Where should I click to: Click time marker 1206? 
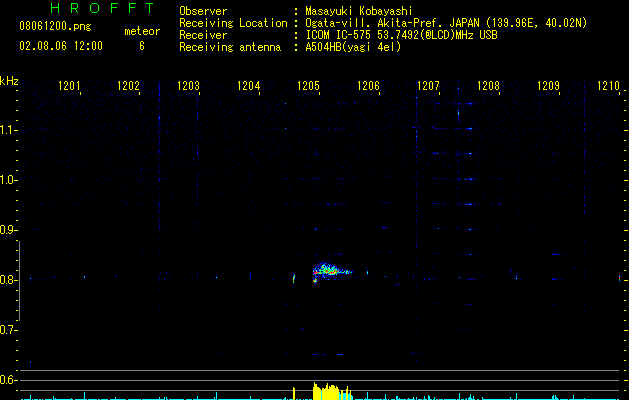(x=368, y=86)
